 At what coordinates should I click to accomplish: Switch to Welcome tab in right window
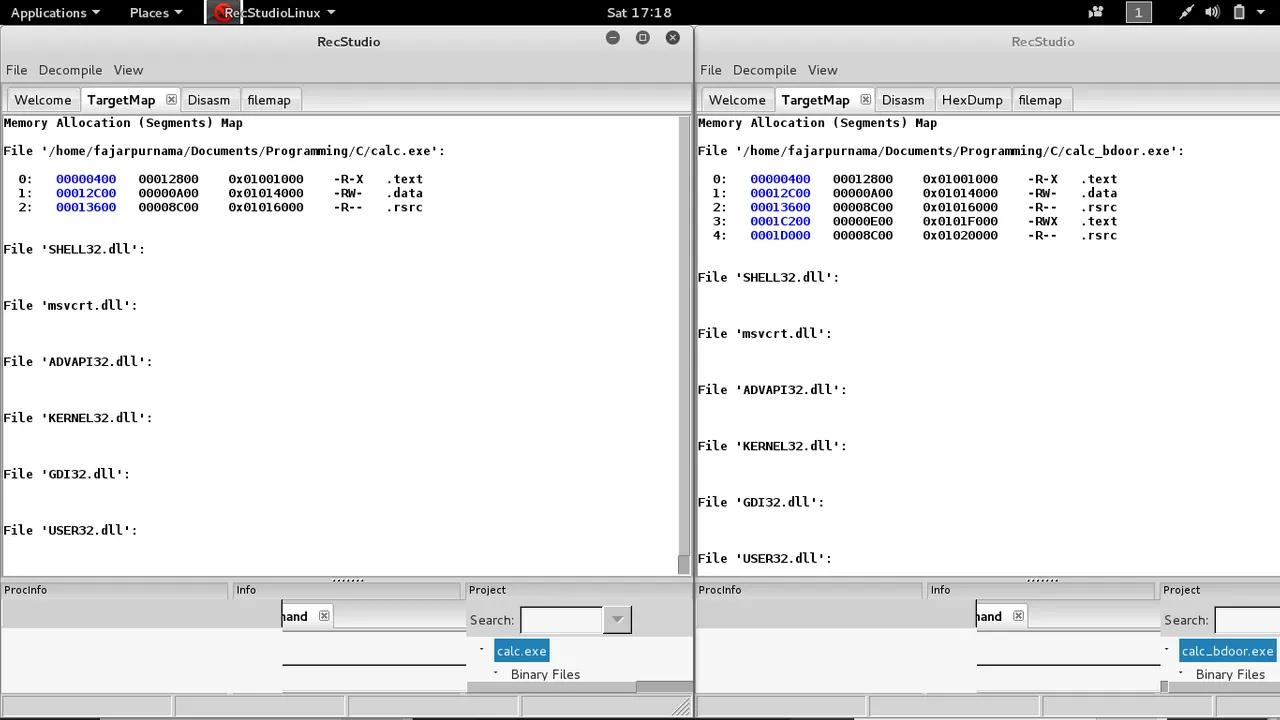click(737, 100)
